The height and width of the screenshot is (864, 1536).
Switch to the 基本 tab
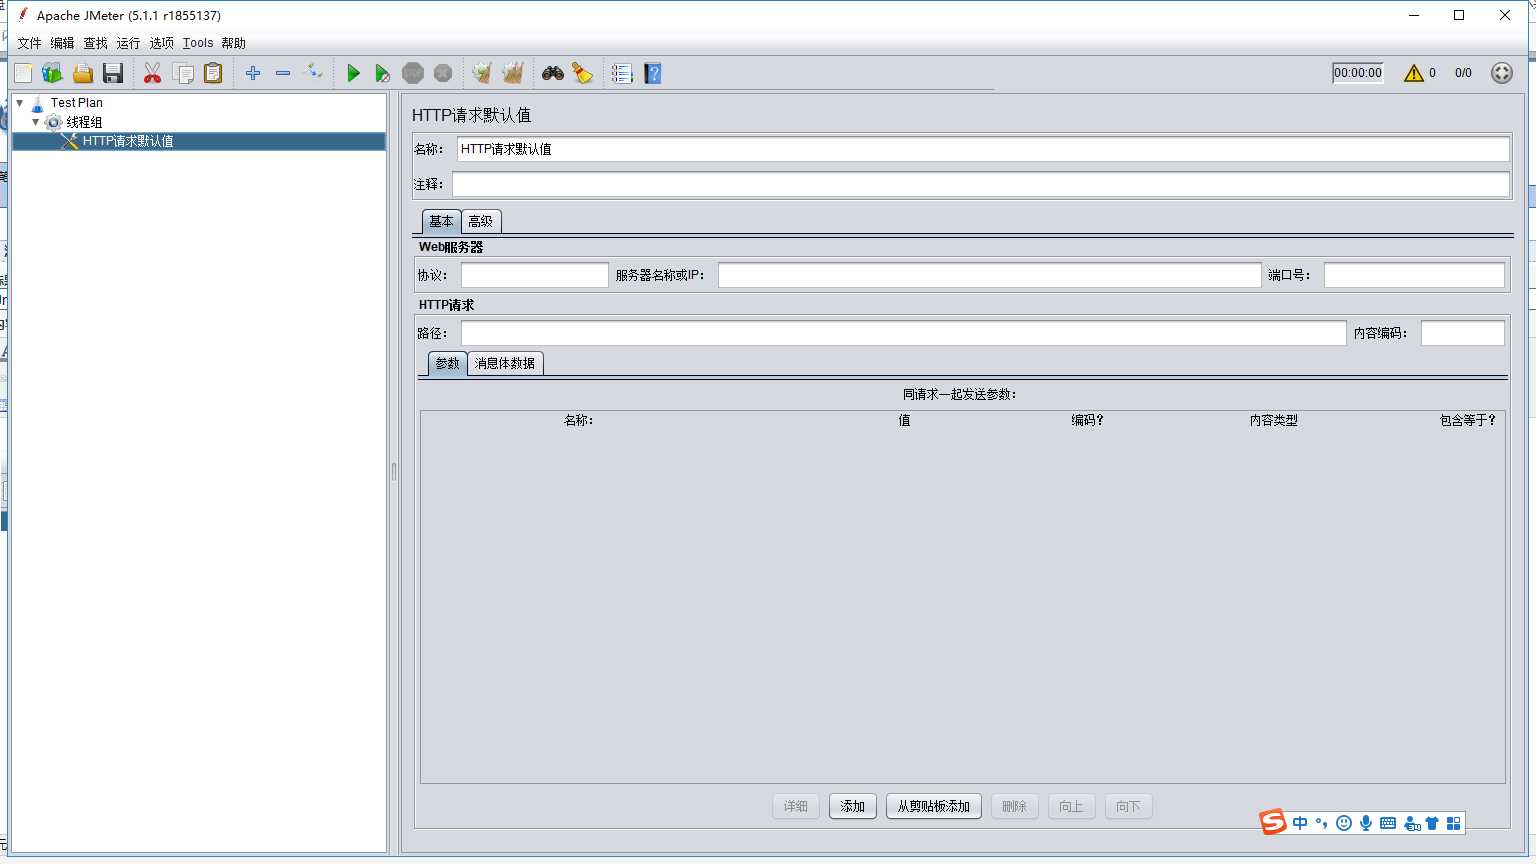(441, 221)
